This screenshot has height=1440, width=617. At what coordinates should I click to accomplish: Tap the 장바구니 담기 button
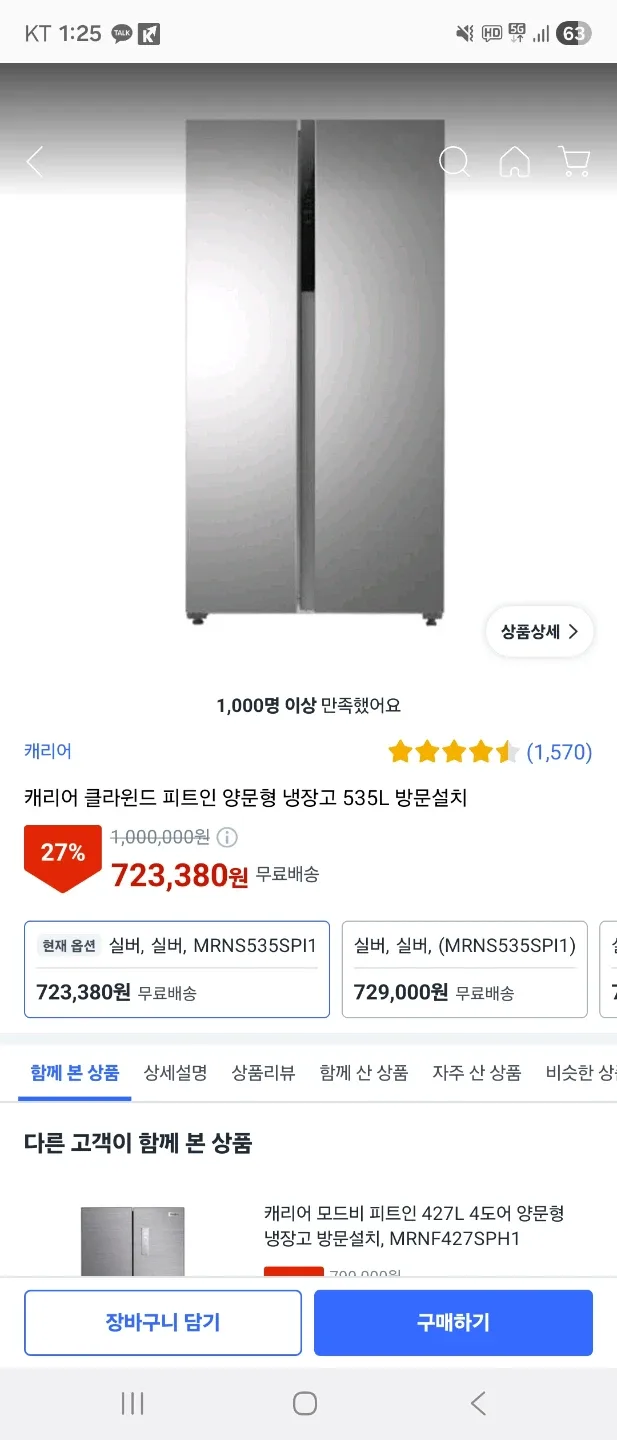click(163, 1323)
